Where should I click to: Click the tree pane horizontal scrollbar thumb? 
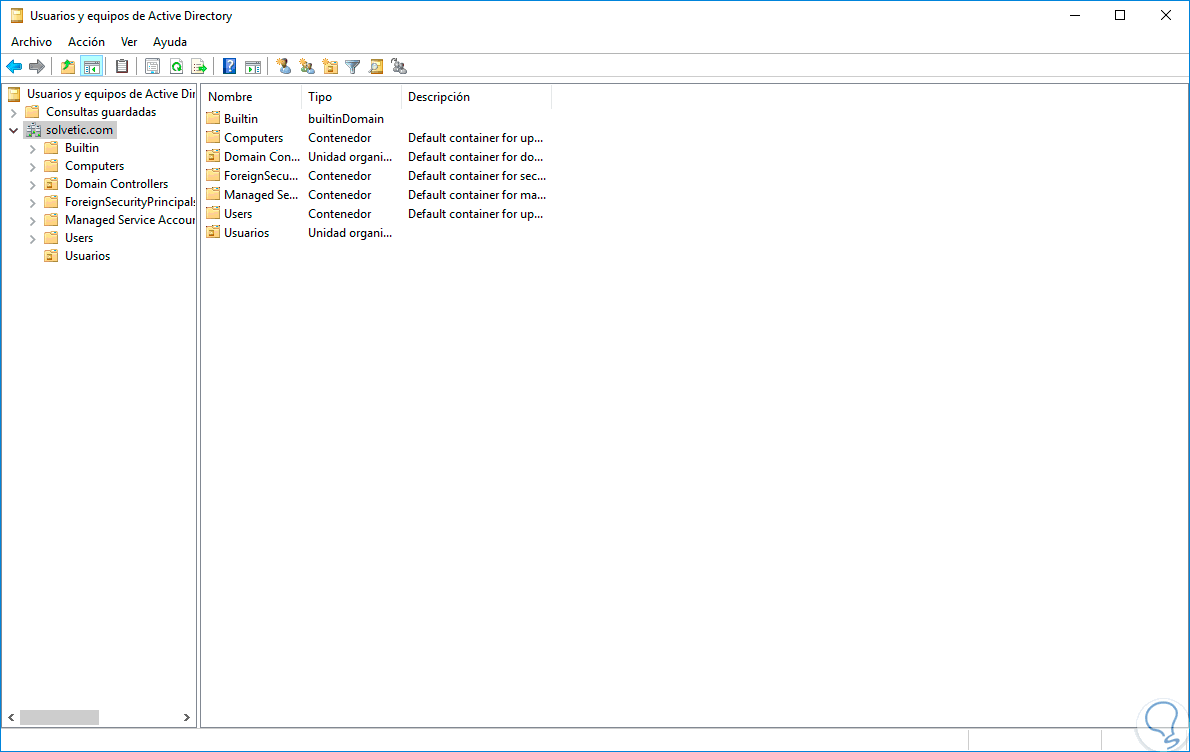[x=59, y=717]
